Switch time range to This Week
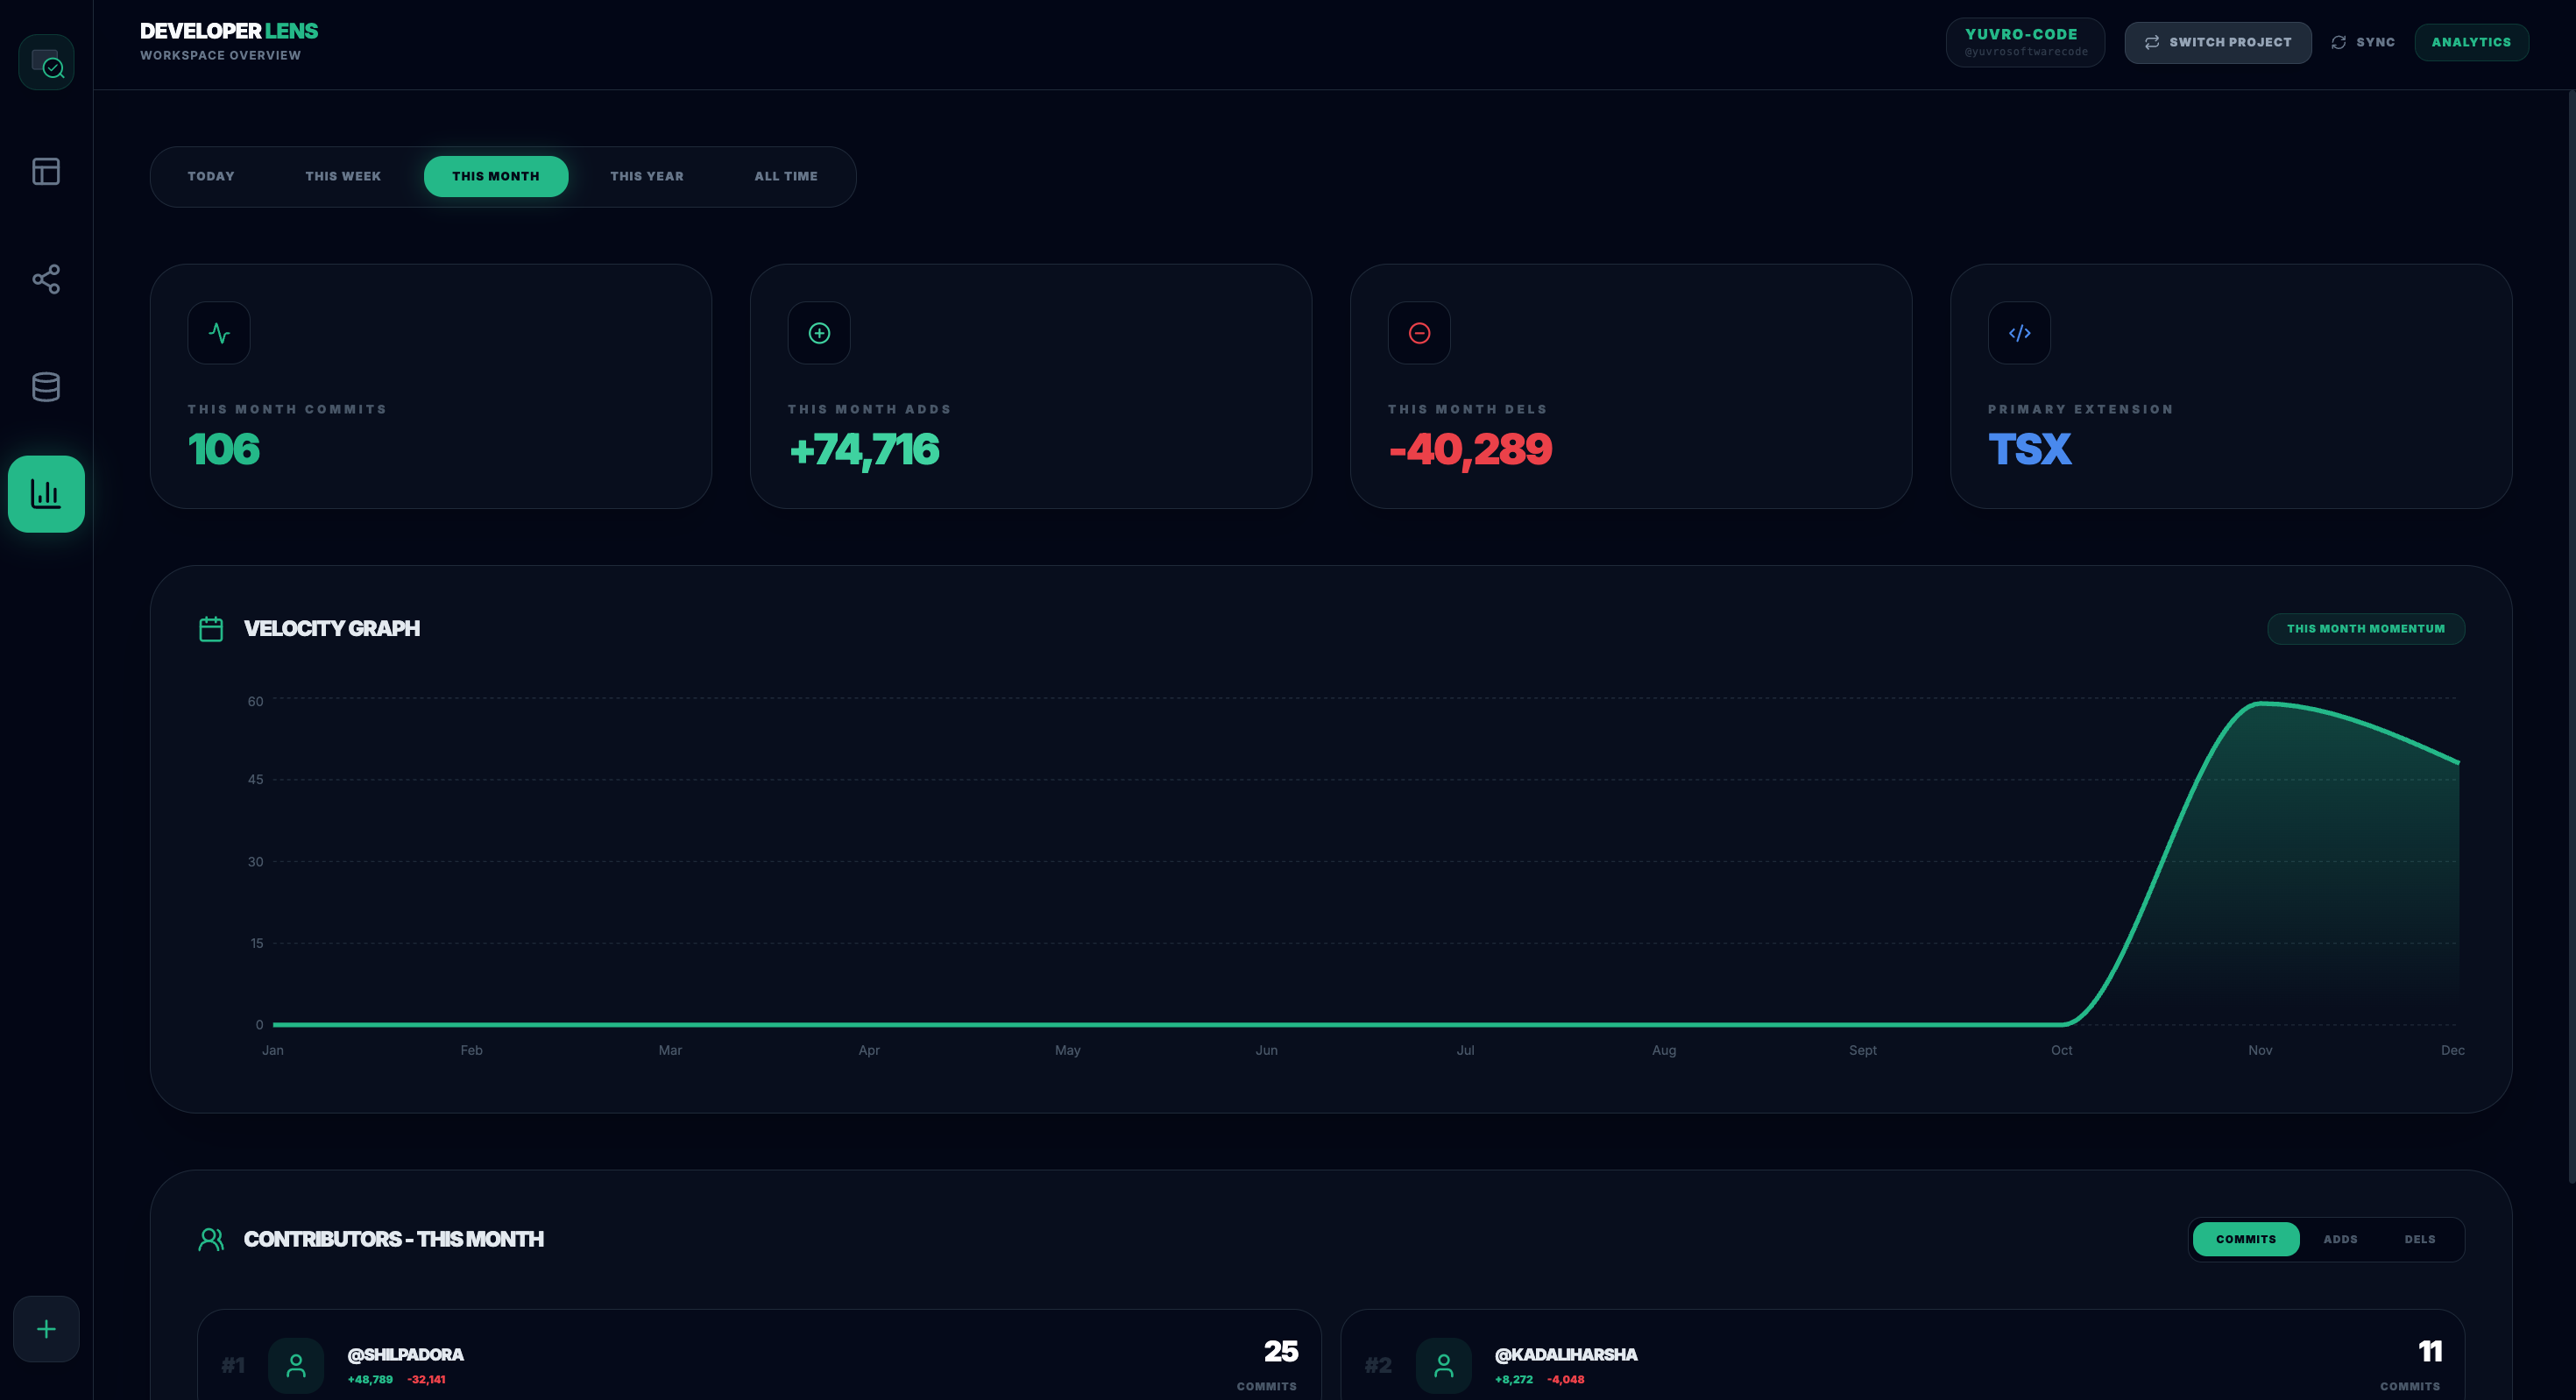The height and width of the screenshot is (1400, 2576). pyautogui.click(x=343, y=177)
